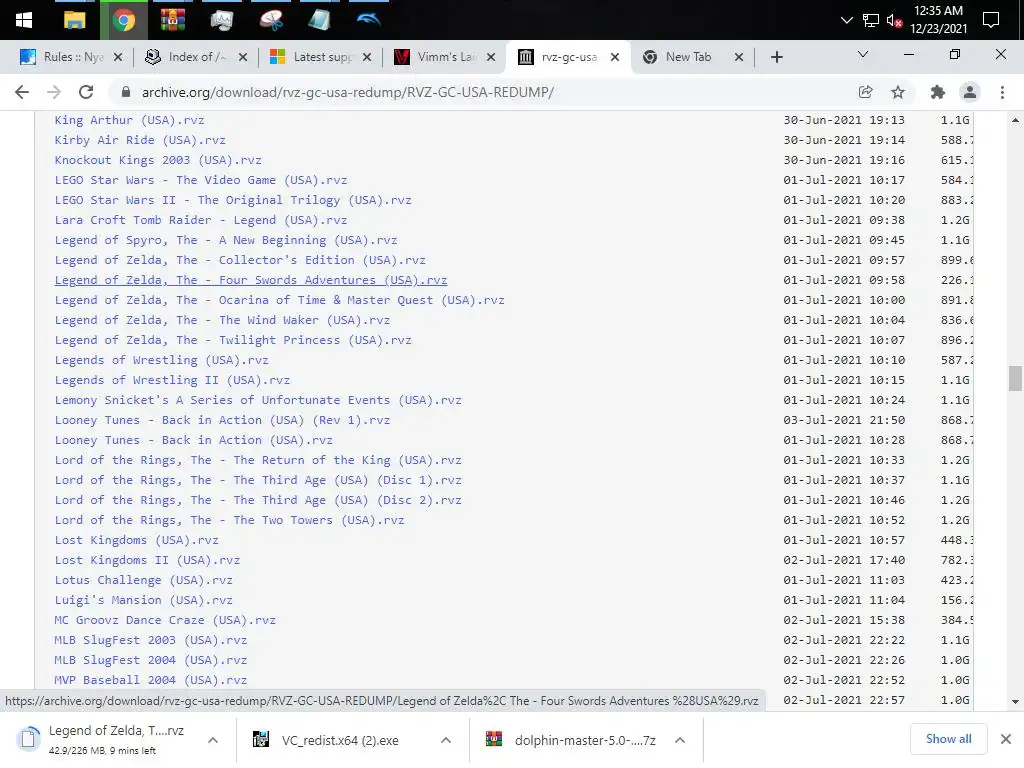Close the rvz-gc-usa tab
The height and width of the screenshot is (768, 1024).
[x=615, y=57]
